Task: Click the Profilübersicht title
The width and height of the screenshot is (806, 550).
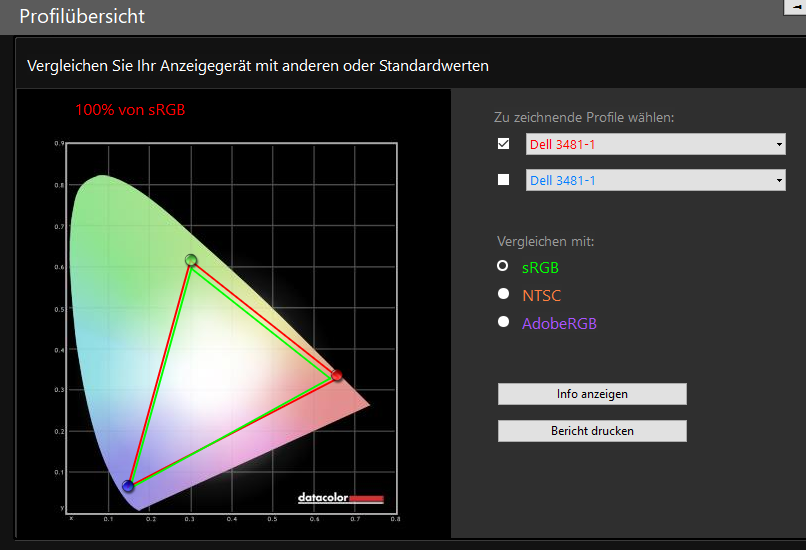Action: (82, 16)
